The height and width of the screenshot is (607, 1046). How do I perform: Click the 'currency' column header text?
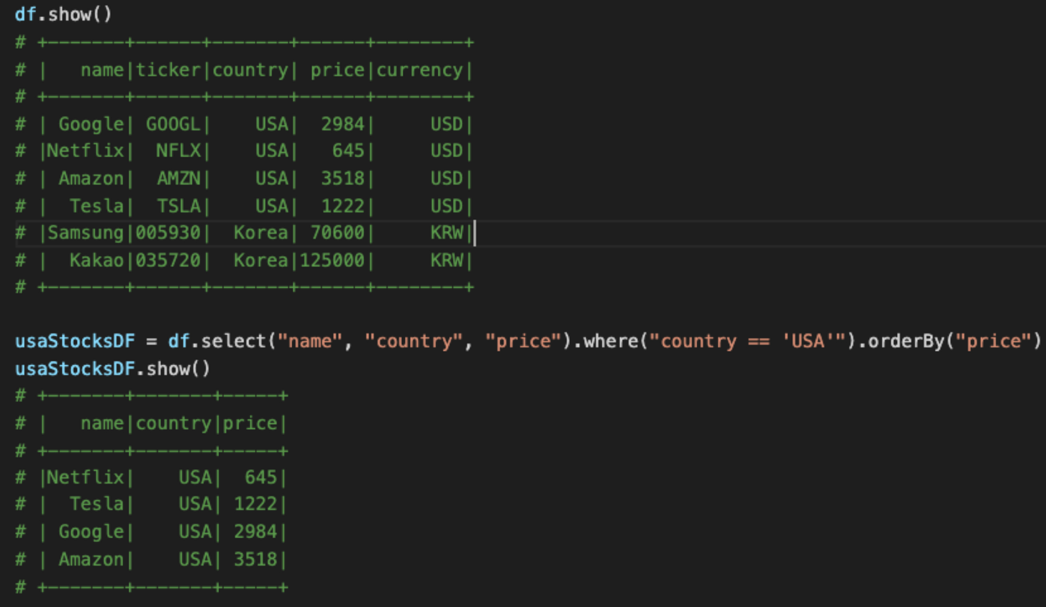(420, 70)
